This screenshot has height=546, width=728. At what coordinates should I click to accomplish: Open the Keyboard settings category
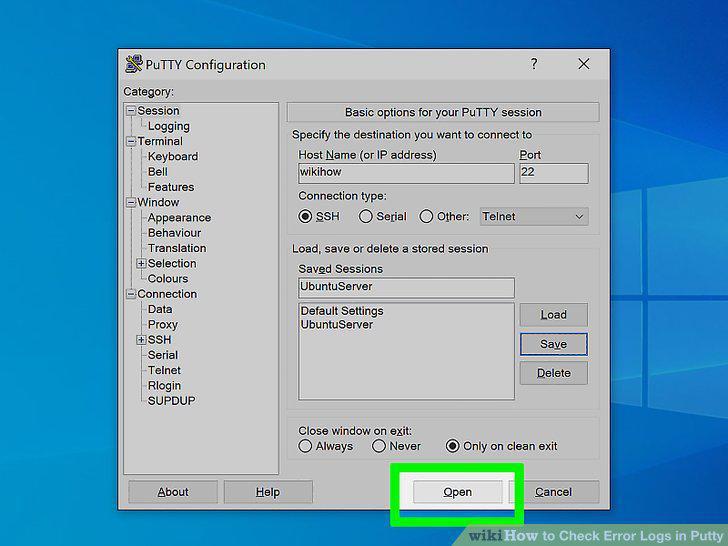[x=173, y=156]
